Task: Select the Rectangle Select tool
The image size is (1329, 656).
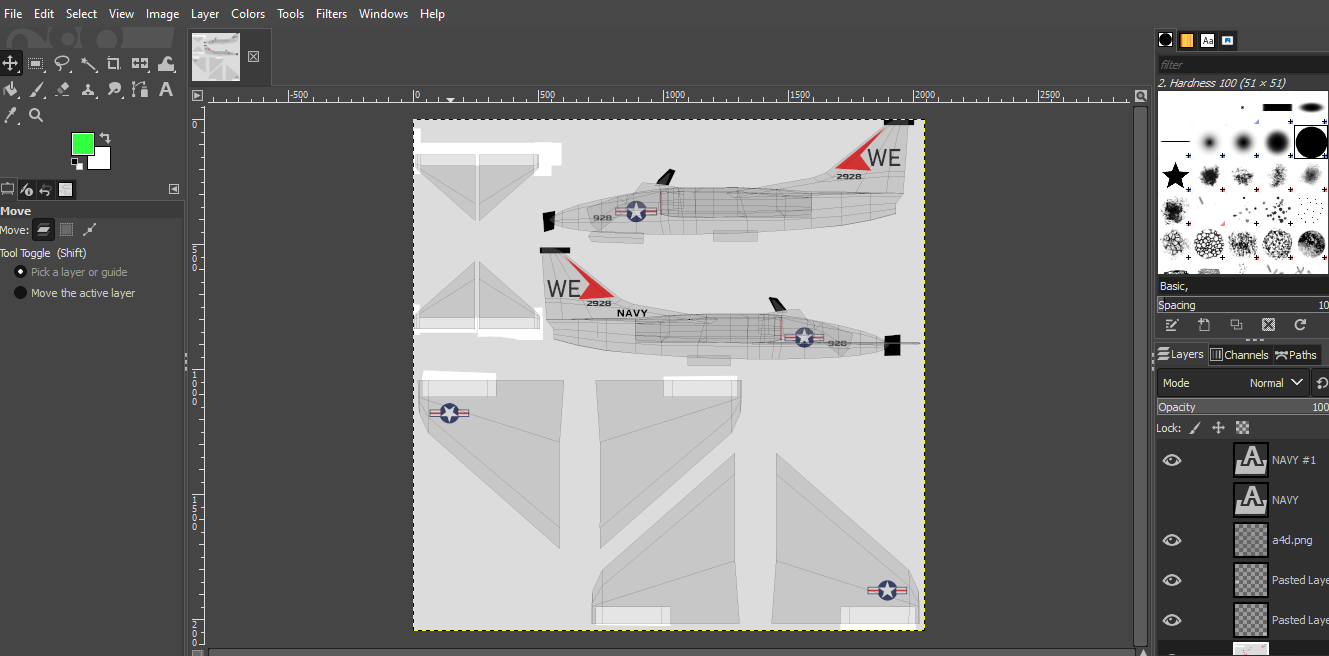Action: click(36, 63)
